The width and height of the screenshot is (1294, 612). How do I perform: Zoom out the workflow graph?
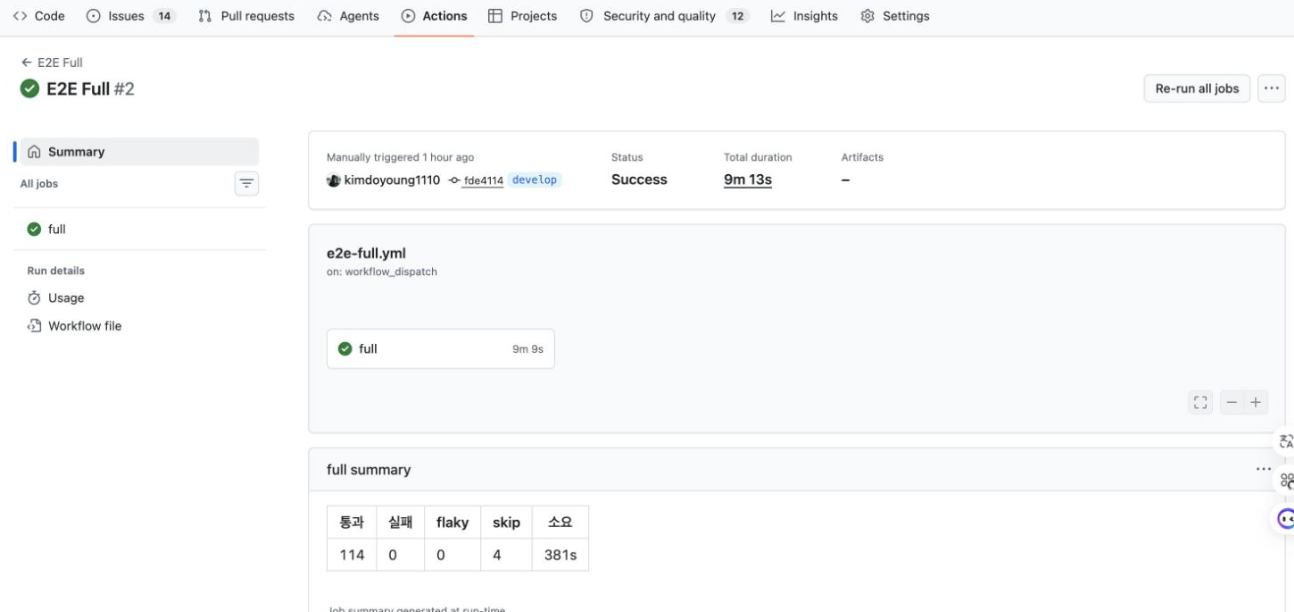tap(1232, 402)
